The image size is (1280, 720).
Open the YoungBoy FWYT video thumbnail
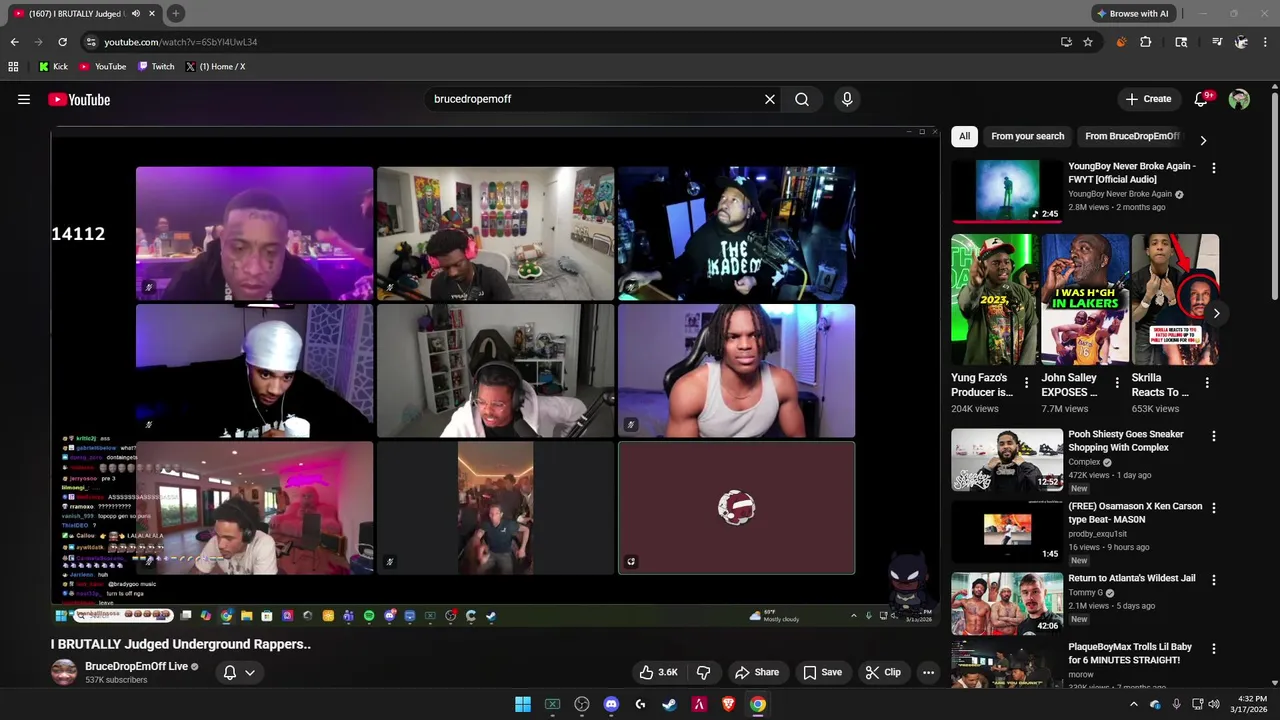[x=1006, y=190]
